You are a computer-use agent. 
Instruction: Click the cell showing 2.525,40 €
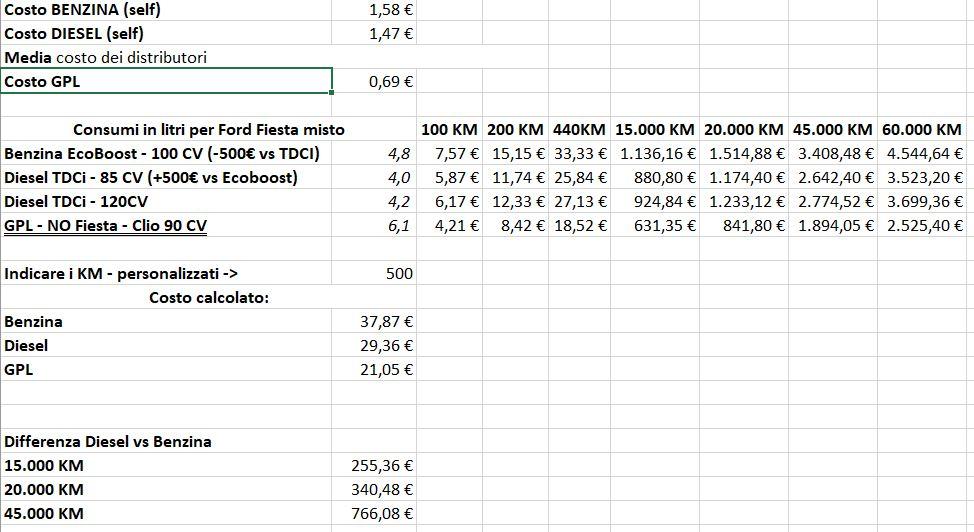921,226
